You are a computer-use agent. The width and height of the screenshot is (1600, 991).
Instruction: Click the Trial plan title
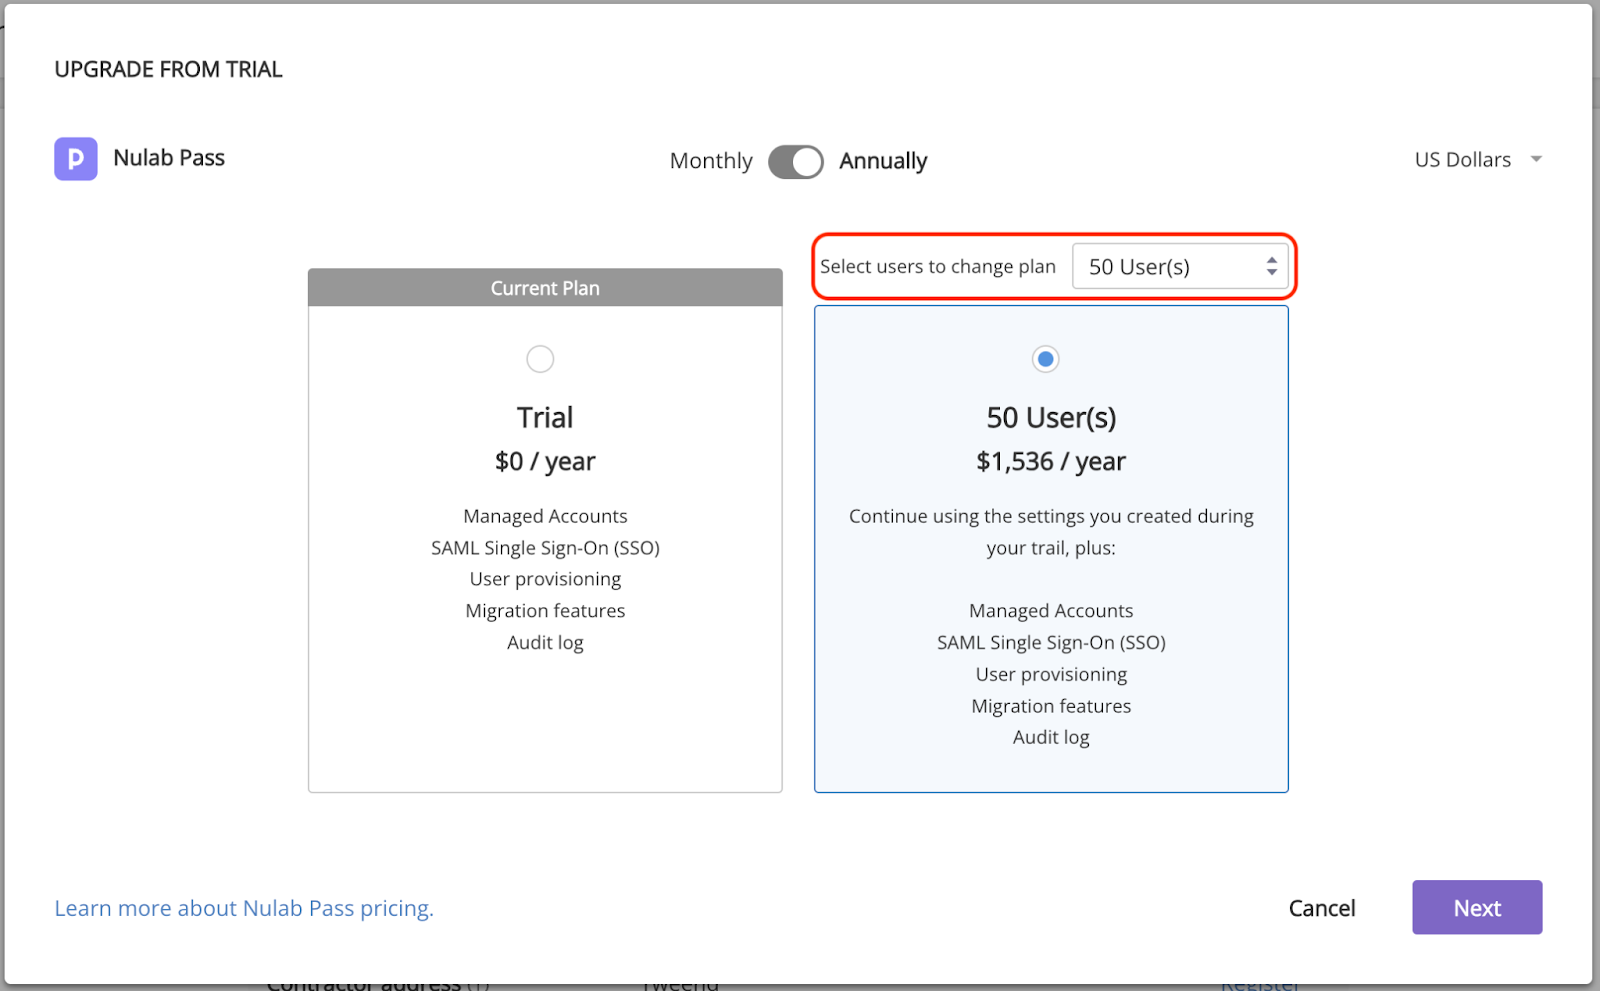tap(545, 418)
